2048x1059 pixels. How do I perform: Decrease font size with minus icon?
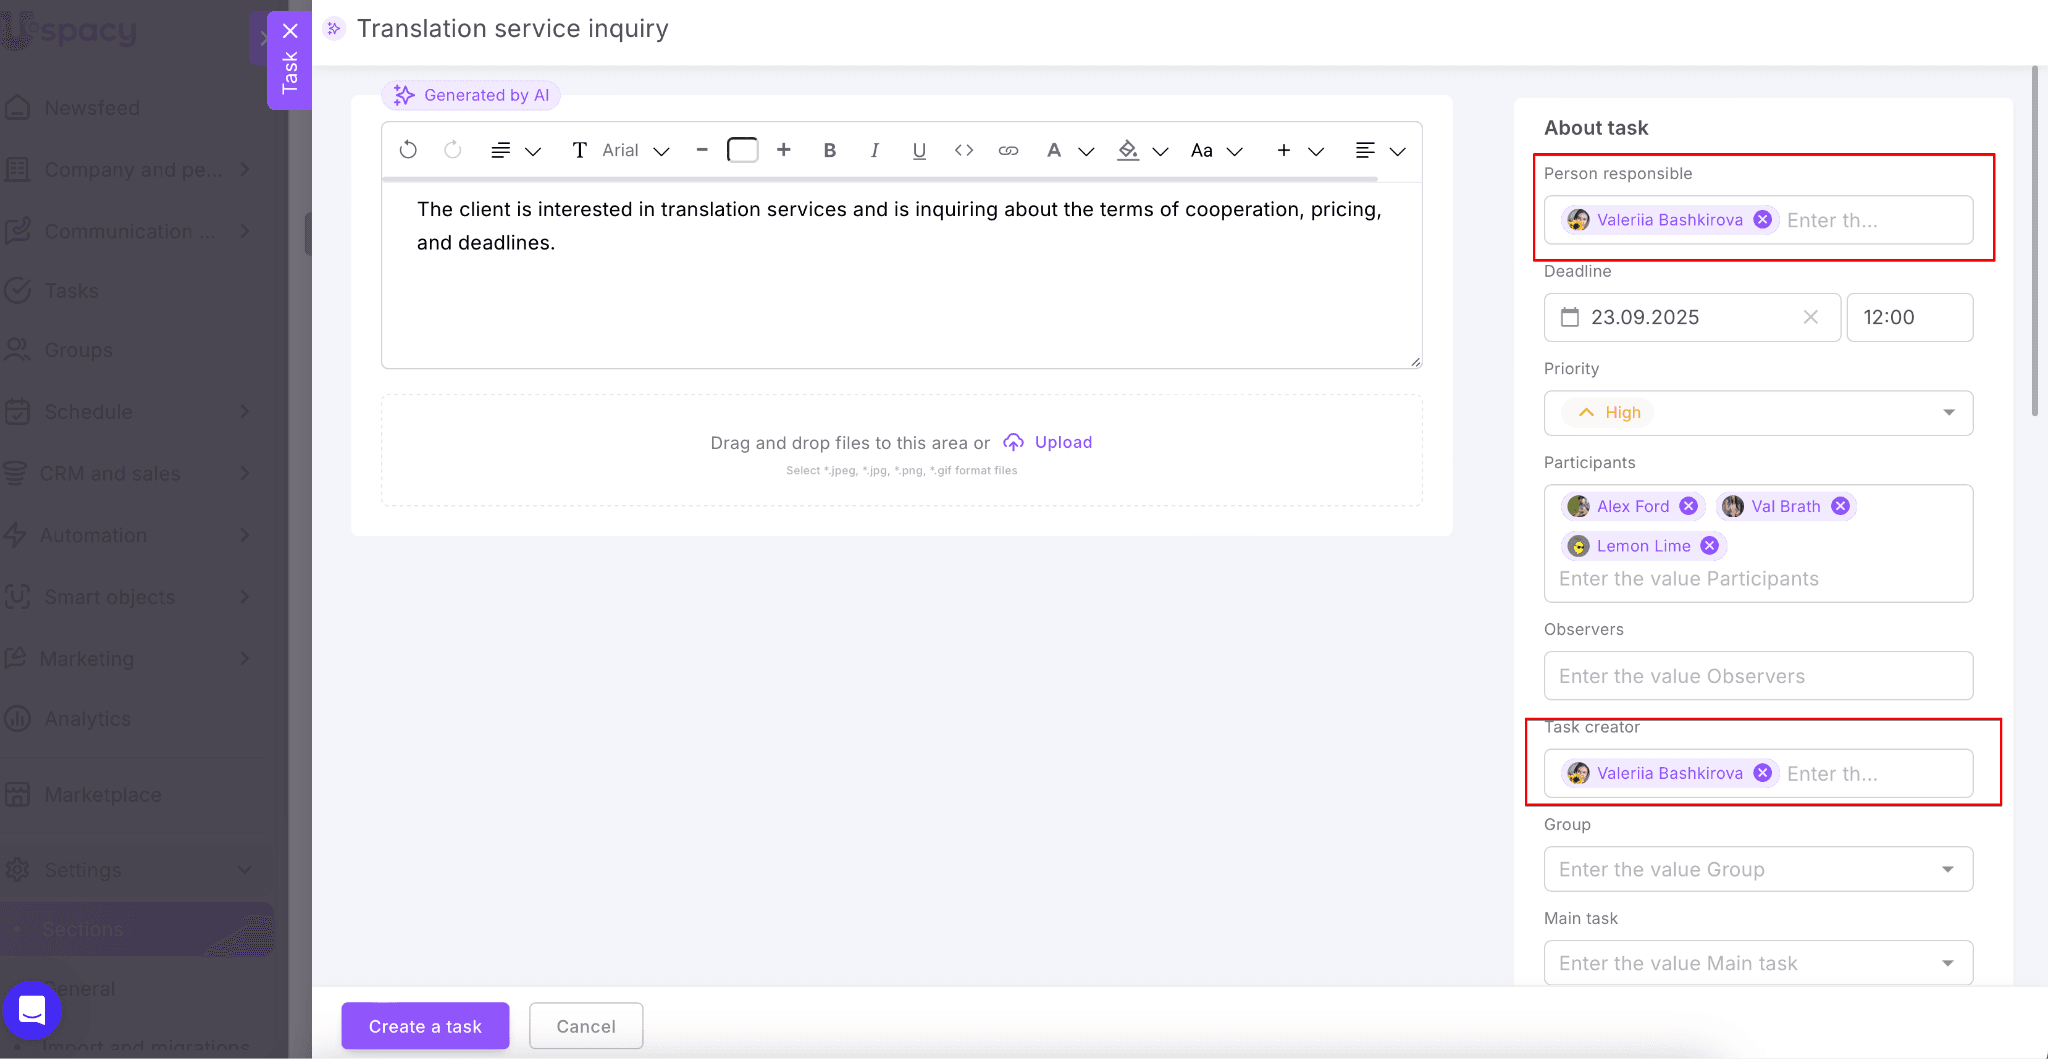click(x=702, y=150)
